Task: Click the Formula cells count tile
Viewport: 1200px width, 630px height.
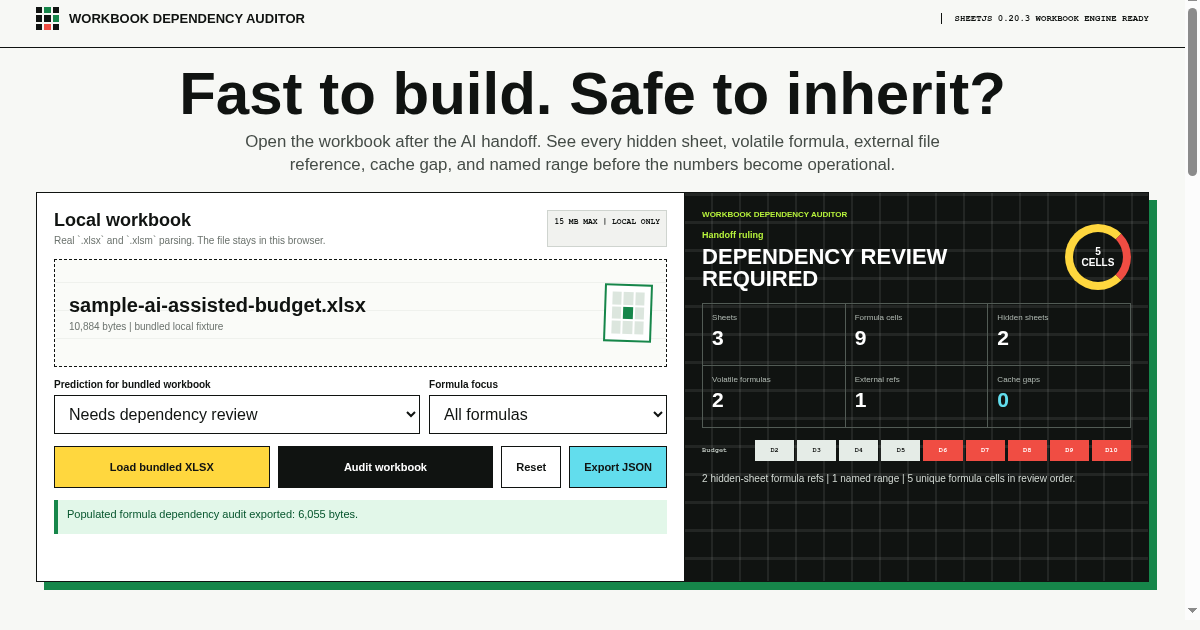Action: [x=917, y=334]
